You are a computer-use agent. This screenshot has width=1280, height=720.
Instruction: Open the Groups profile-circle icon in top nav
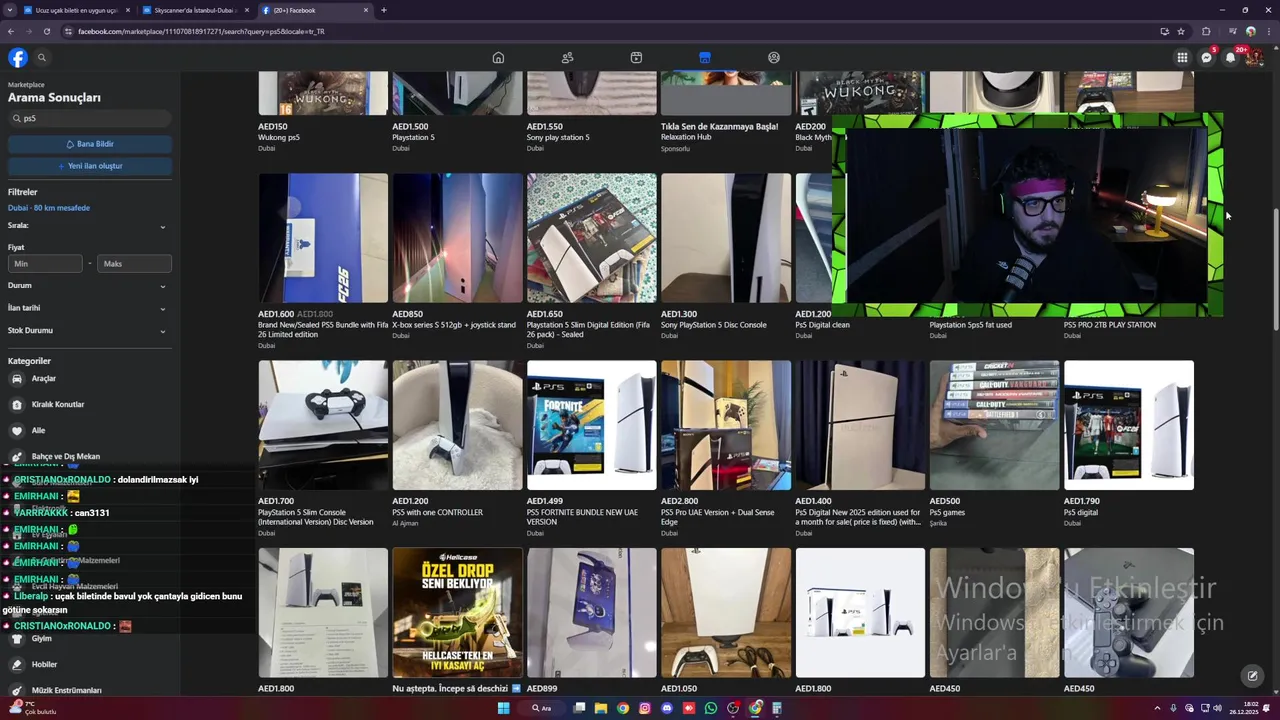pyautogui.click(x=774, y=57)
